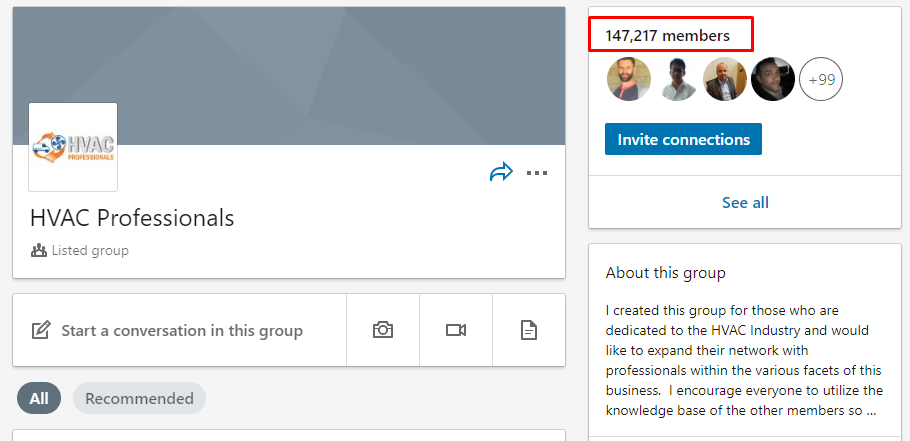This screenshot has height=441, width=910.
Task: Click the About this group heading
Action: click(x=665, y=273)
